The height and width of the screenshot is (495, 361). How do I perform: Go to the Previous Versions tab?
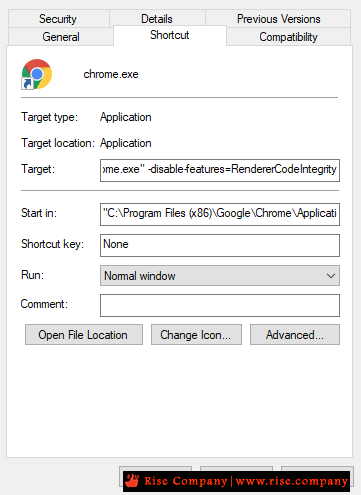278,19
